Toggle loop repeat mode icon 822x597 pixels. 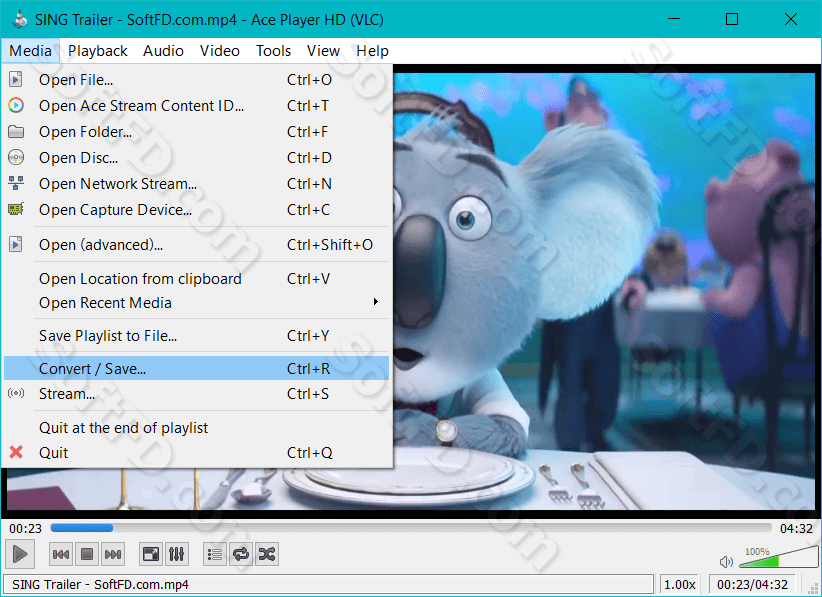click(x=241, y=554)
